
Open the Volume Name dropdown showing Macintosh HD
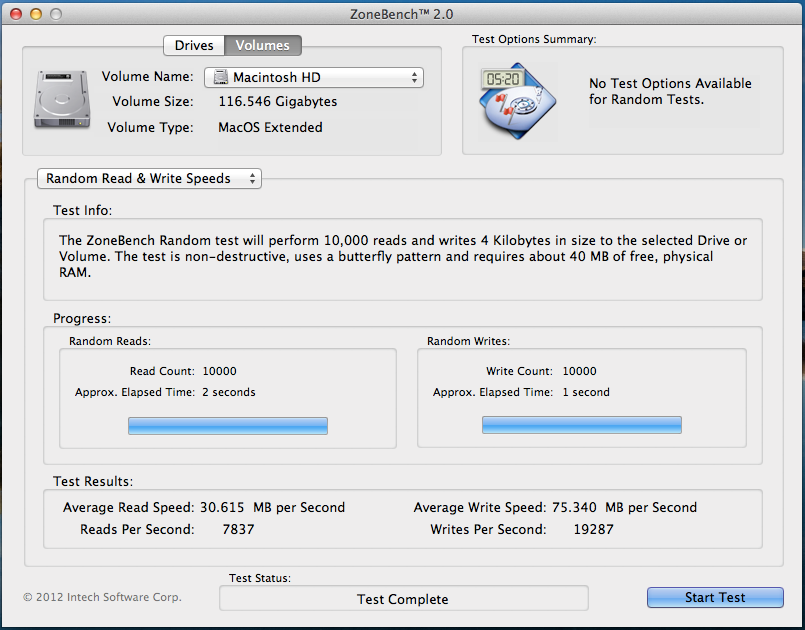(x=314, y=77)
